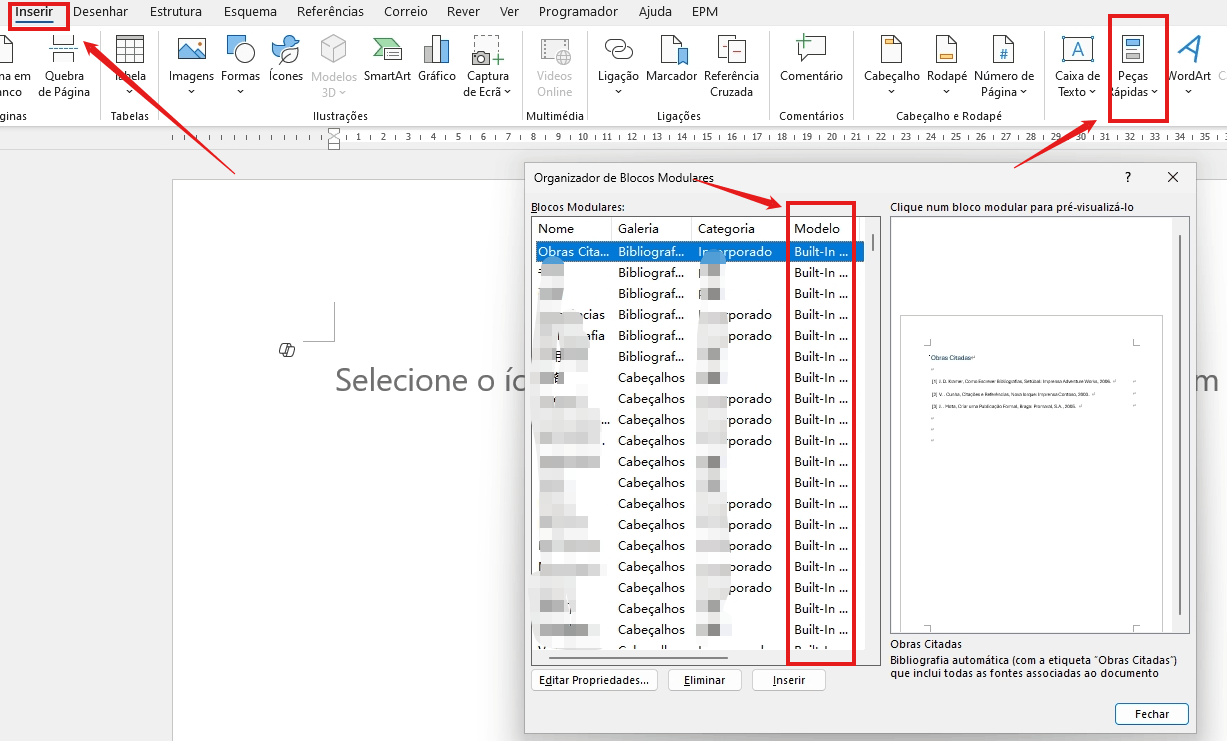
Task: Insert a Caixa de Texto
Action: coord(1077,66)
